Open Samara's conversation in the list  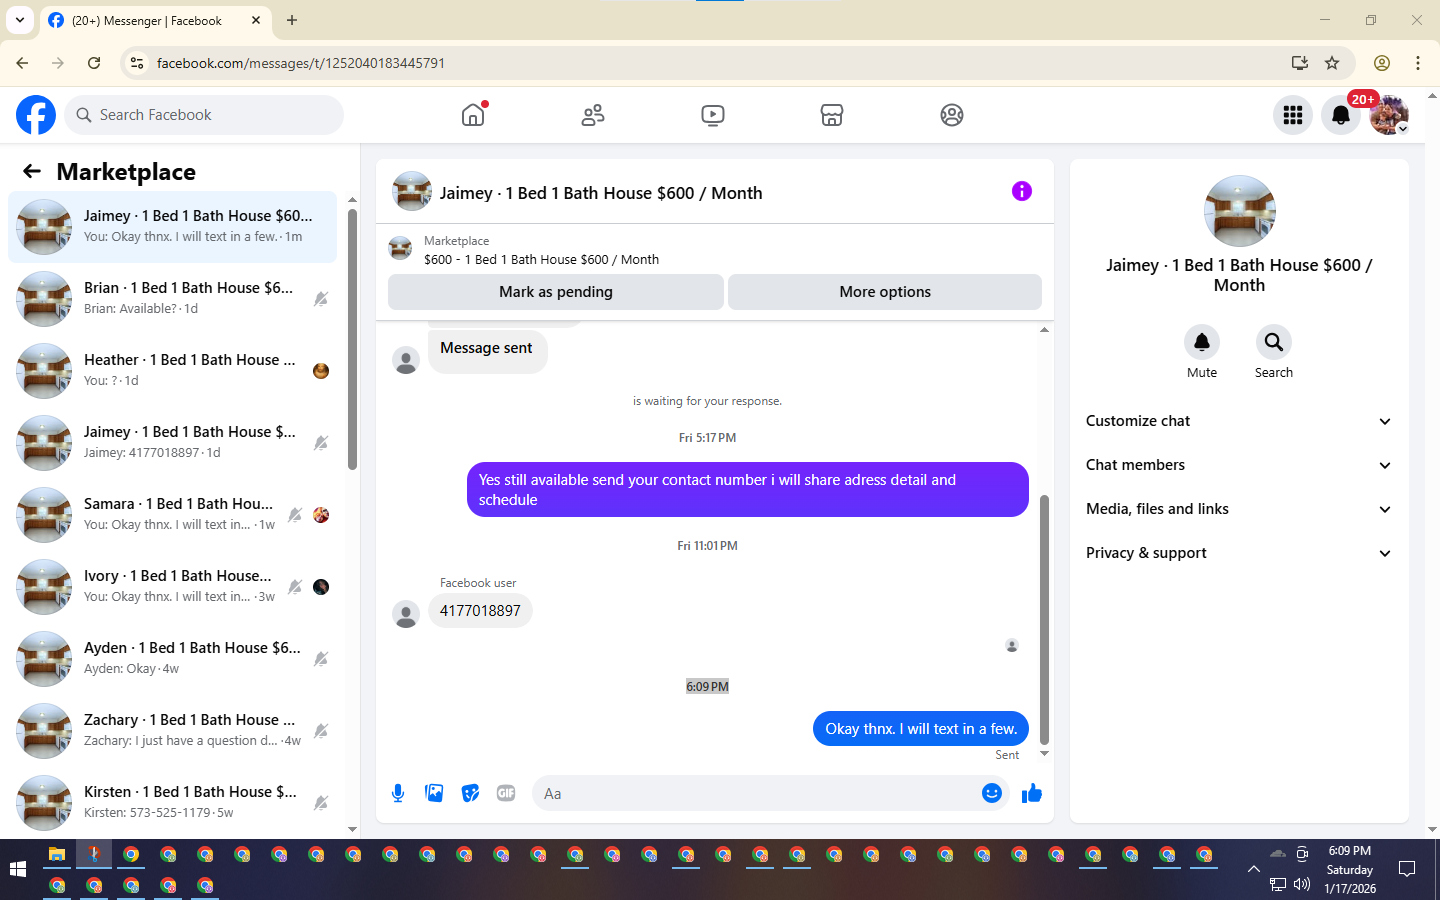[172, 515]
